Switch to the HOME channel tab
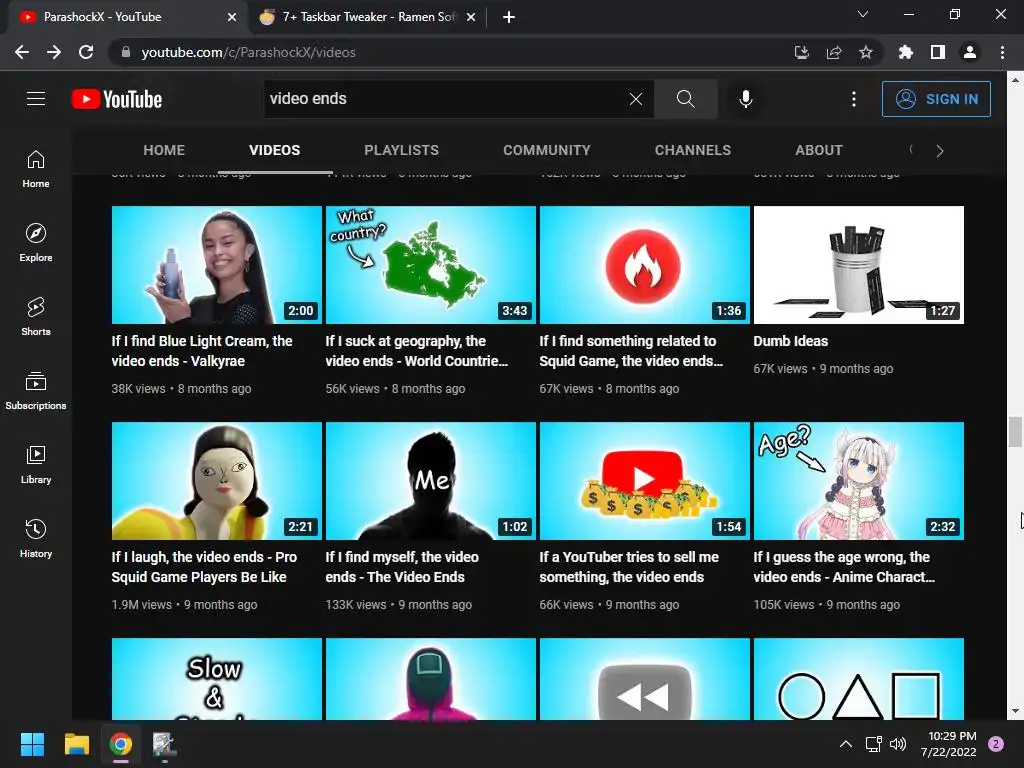Screen dimensions: 1024x768 [x=164, y=150]
